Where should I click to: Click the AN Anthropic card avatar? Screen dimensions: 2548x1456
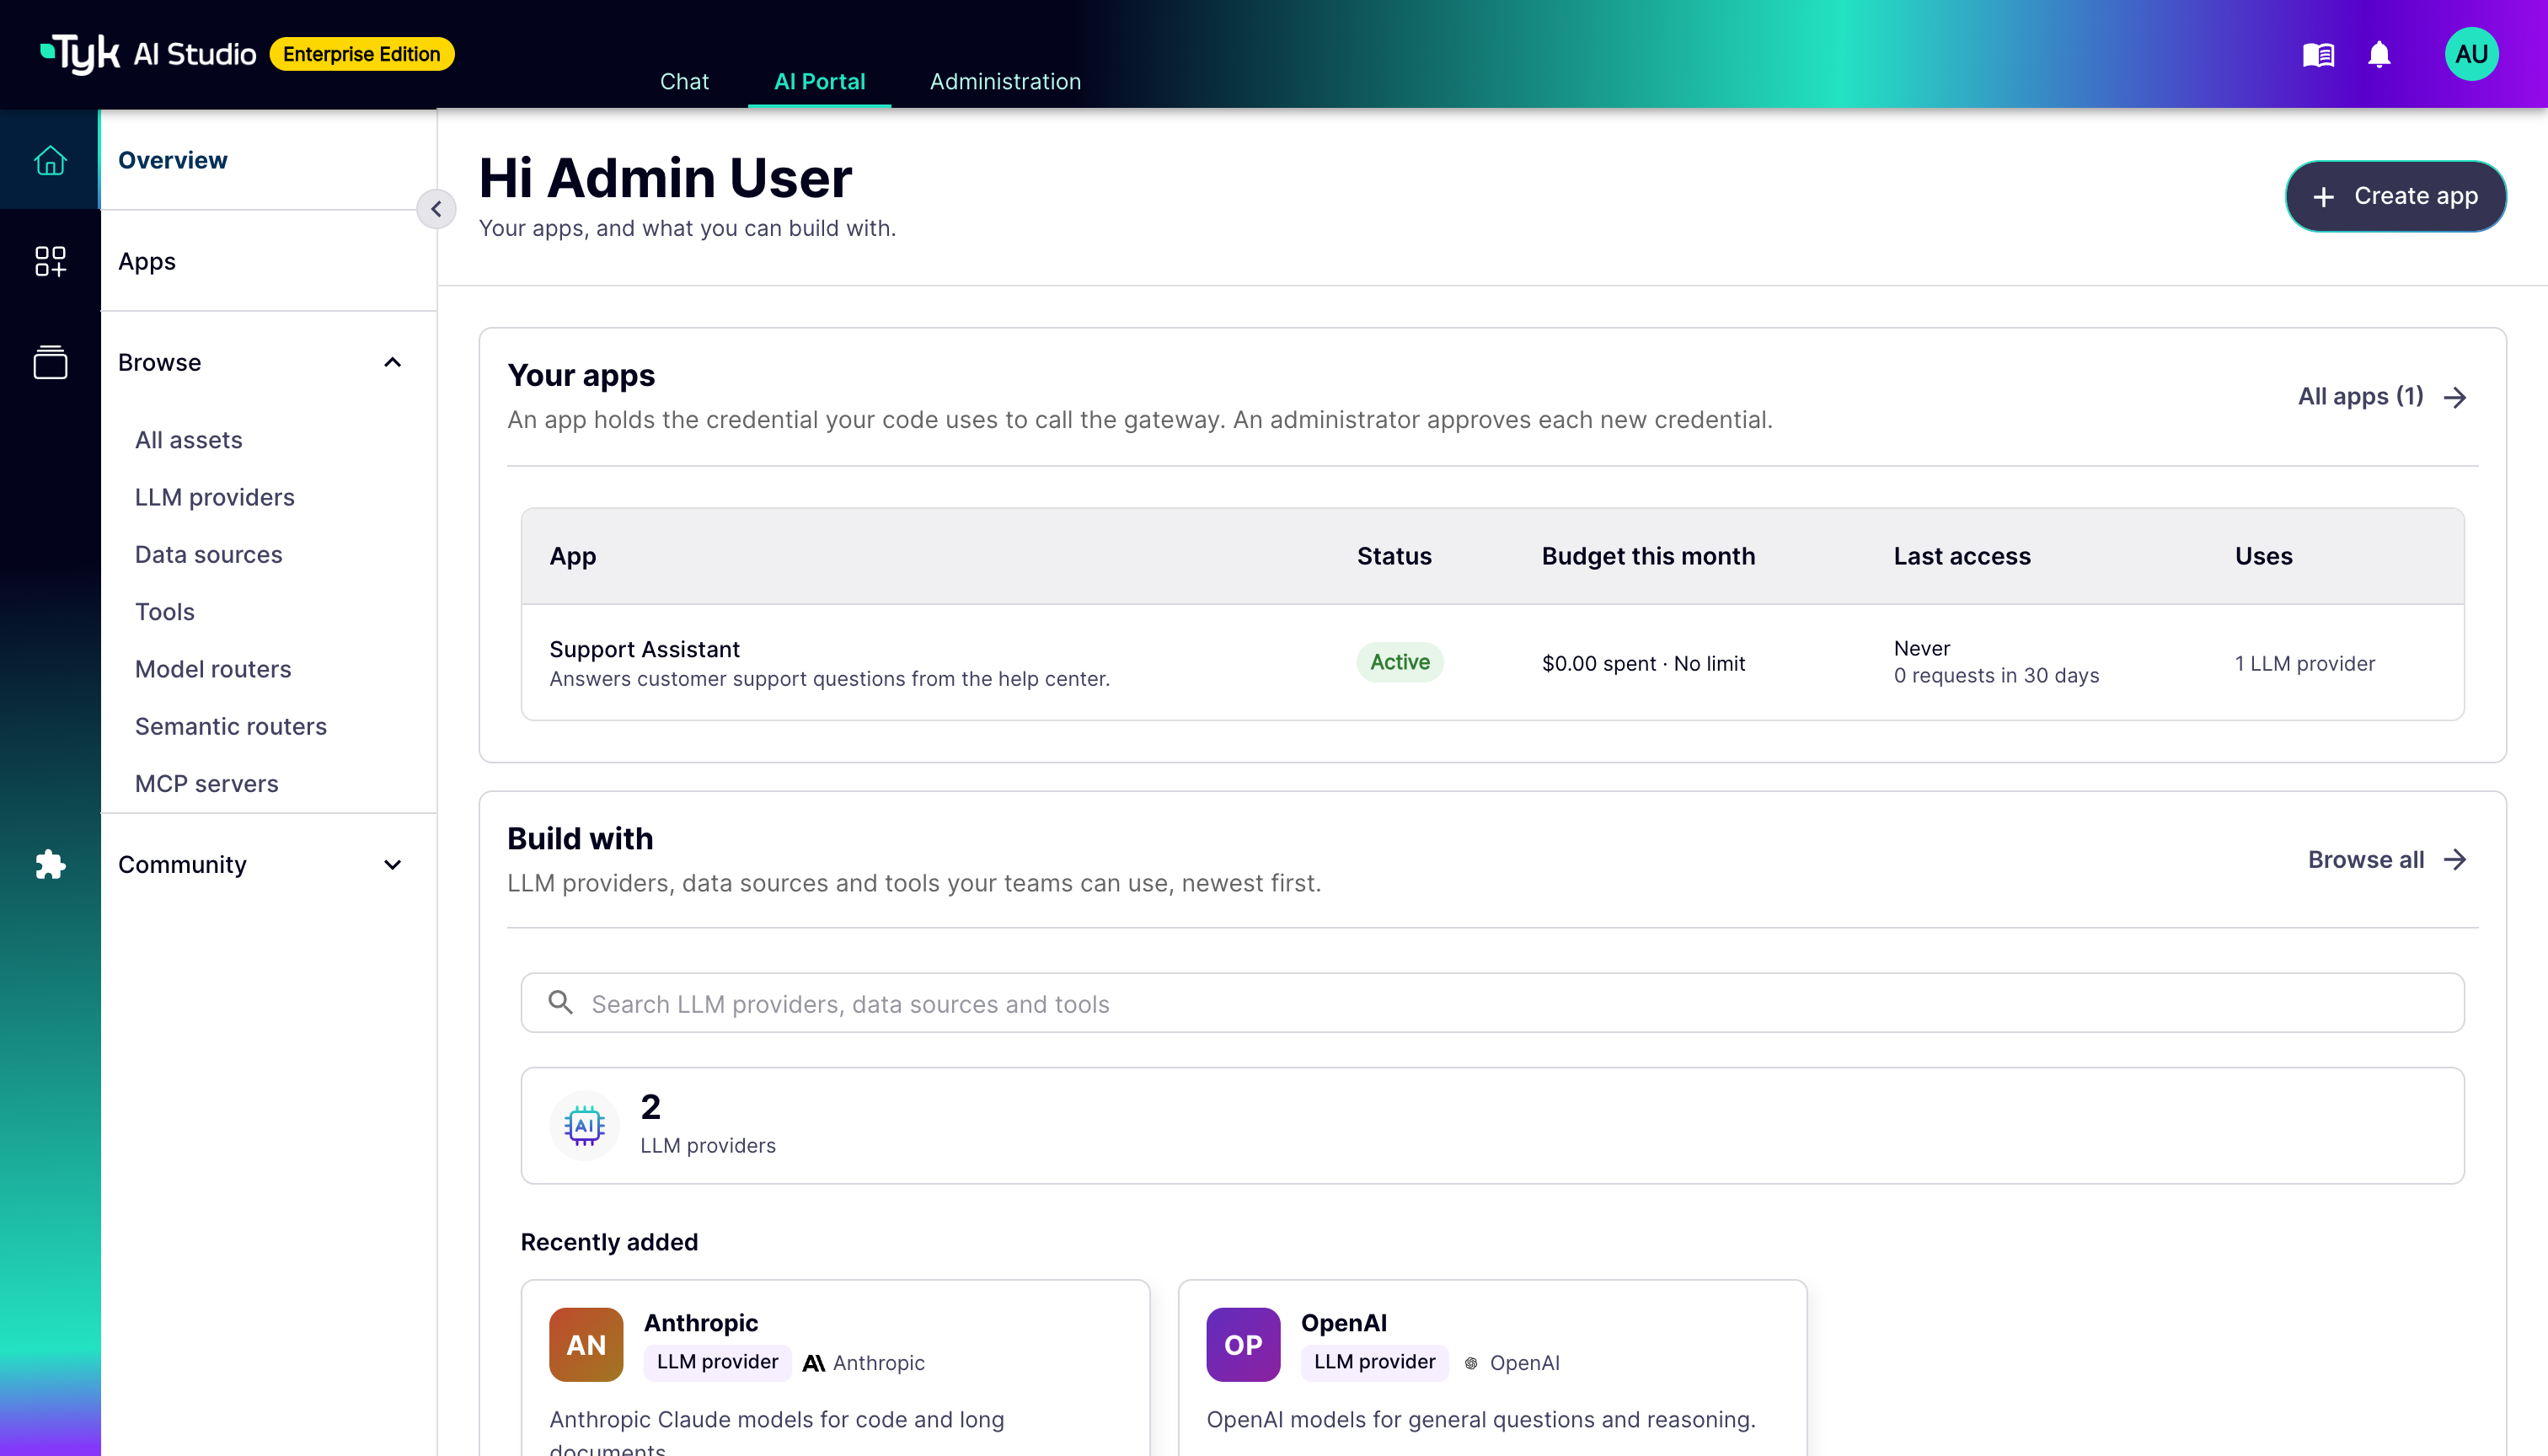pos(586,1344)
